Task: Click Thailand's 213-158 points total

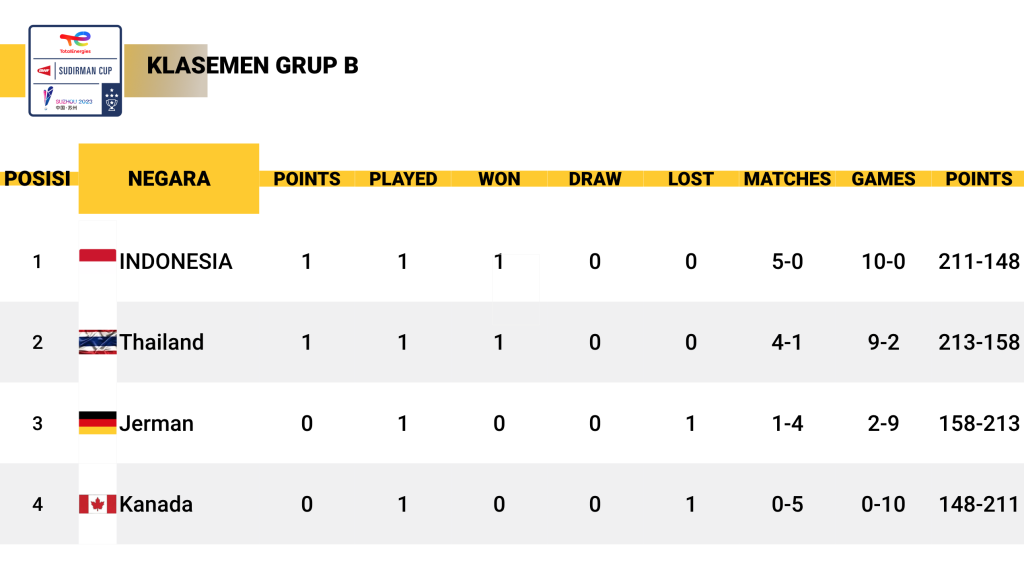Action: tap(979, 342)
